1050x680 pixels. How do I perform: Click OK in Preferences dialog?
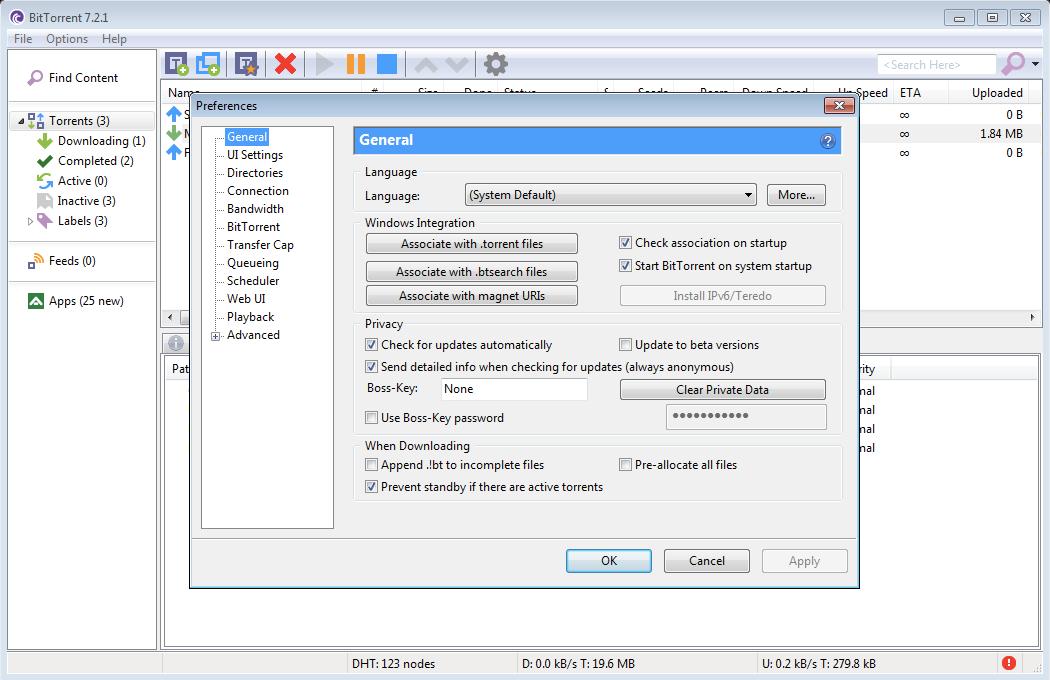pyautogui.click(x=609, y=561)
